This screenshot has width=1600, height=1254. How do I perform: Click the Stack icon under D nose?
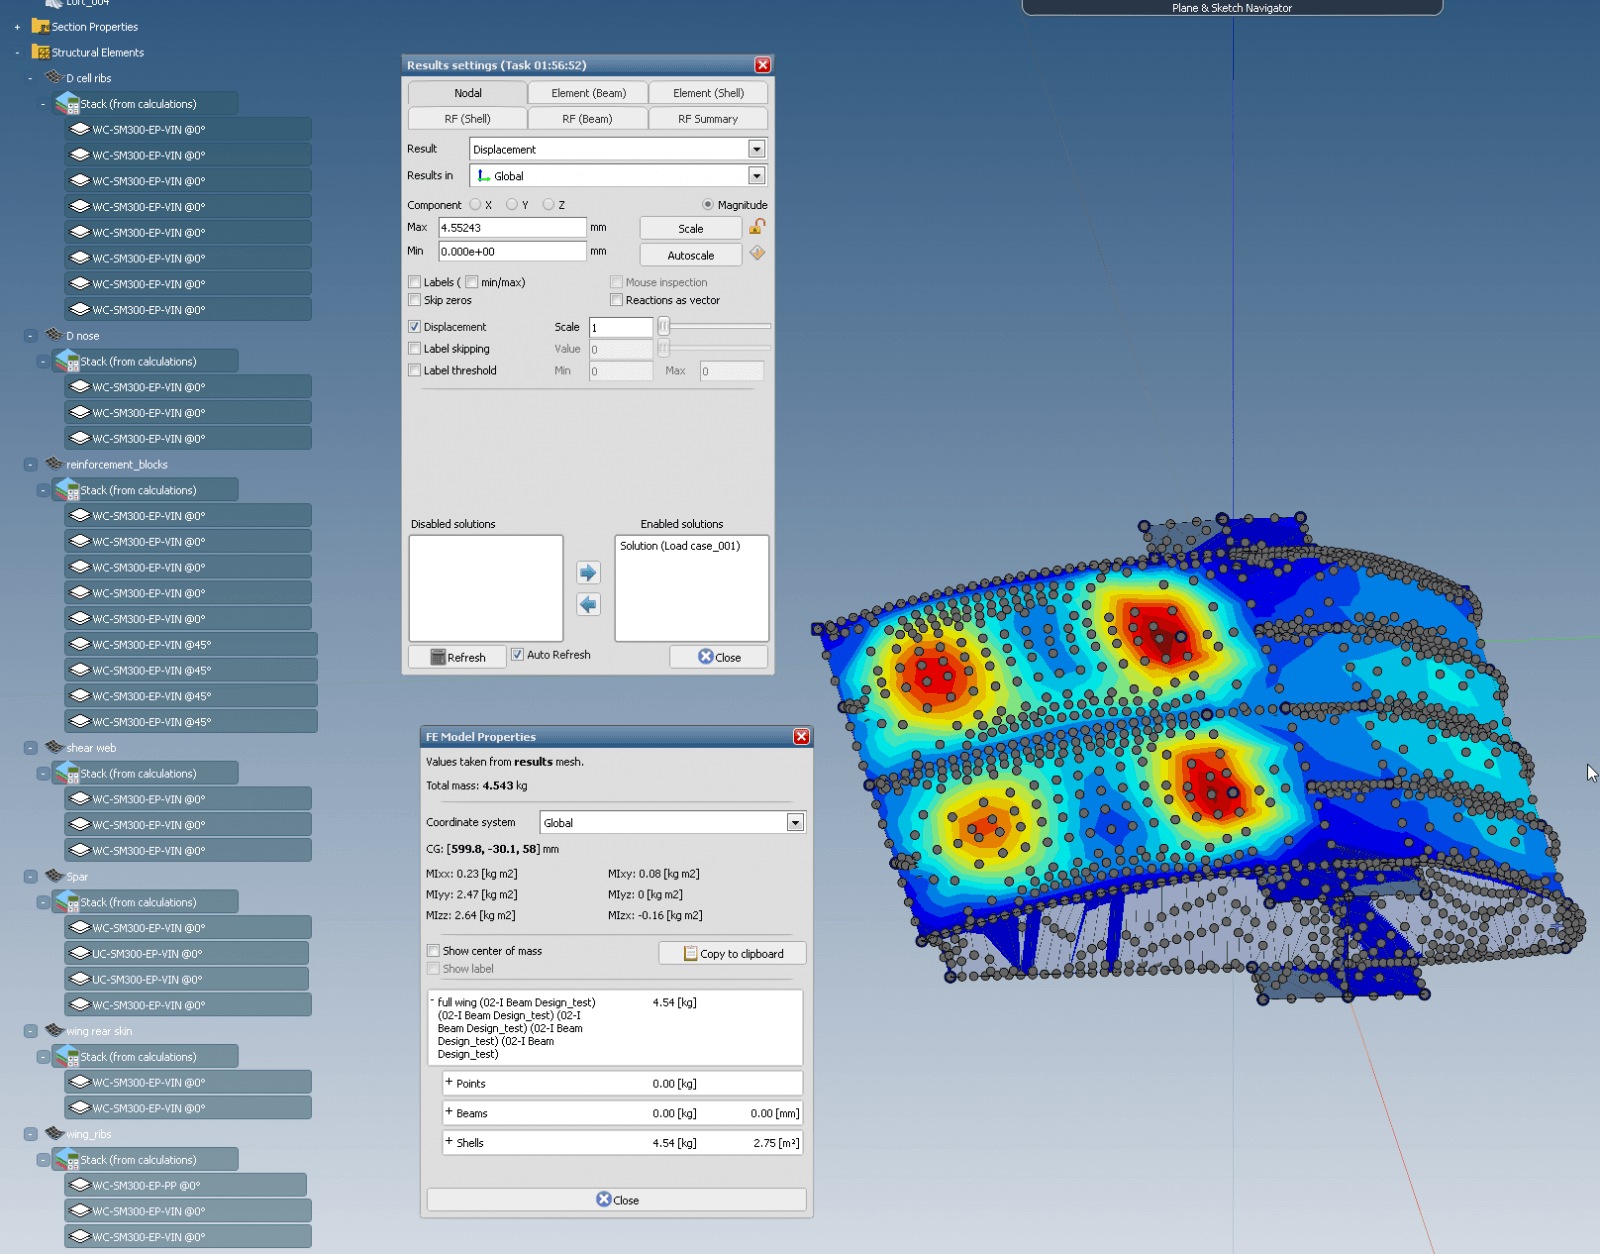coord(67,361)
